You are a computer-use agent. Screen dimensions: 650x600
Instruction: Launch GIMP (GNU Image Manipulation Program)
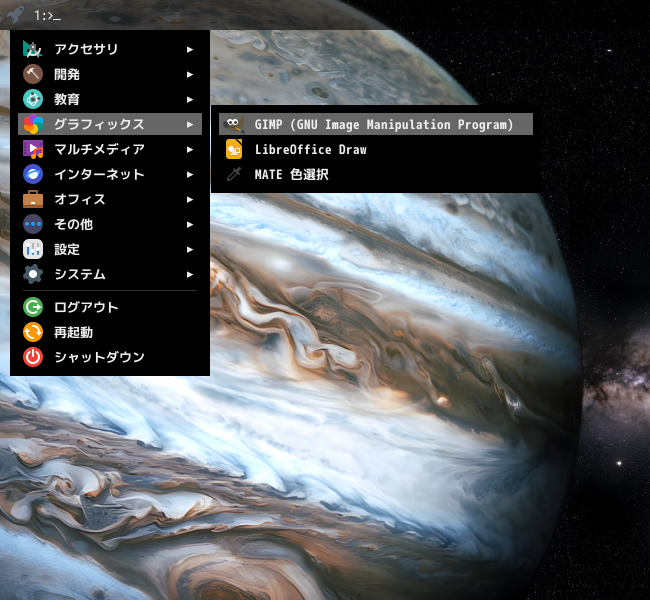click(376, 124)
